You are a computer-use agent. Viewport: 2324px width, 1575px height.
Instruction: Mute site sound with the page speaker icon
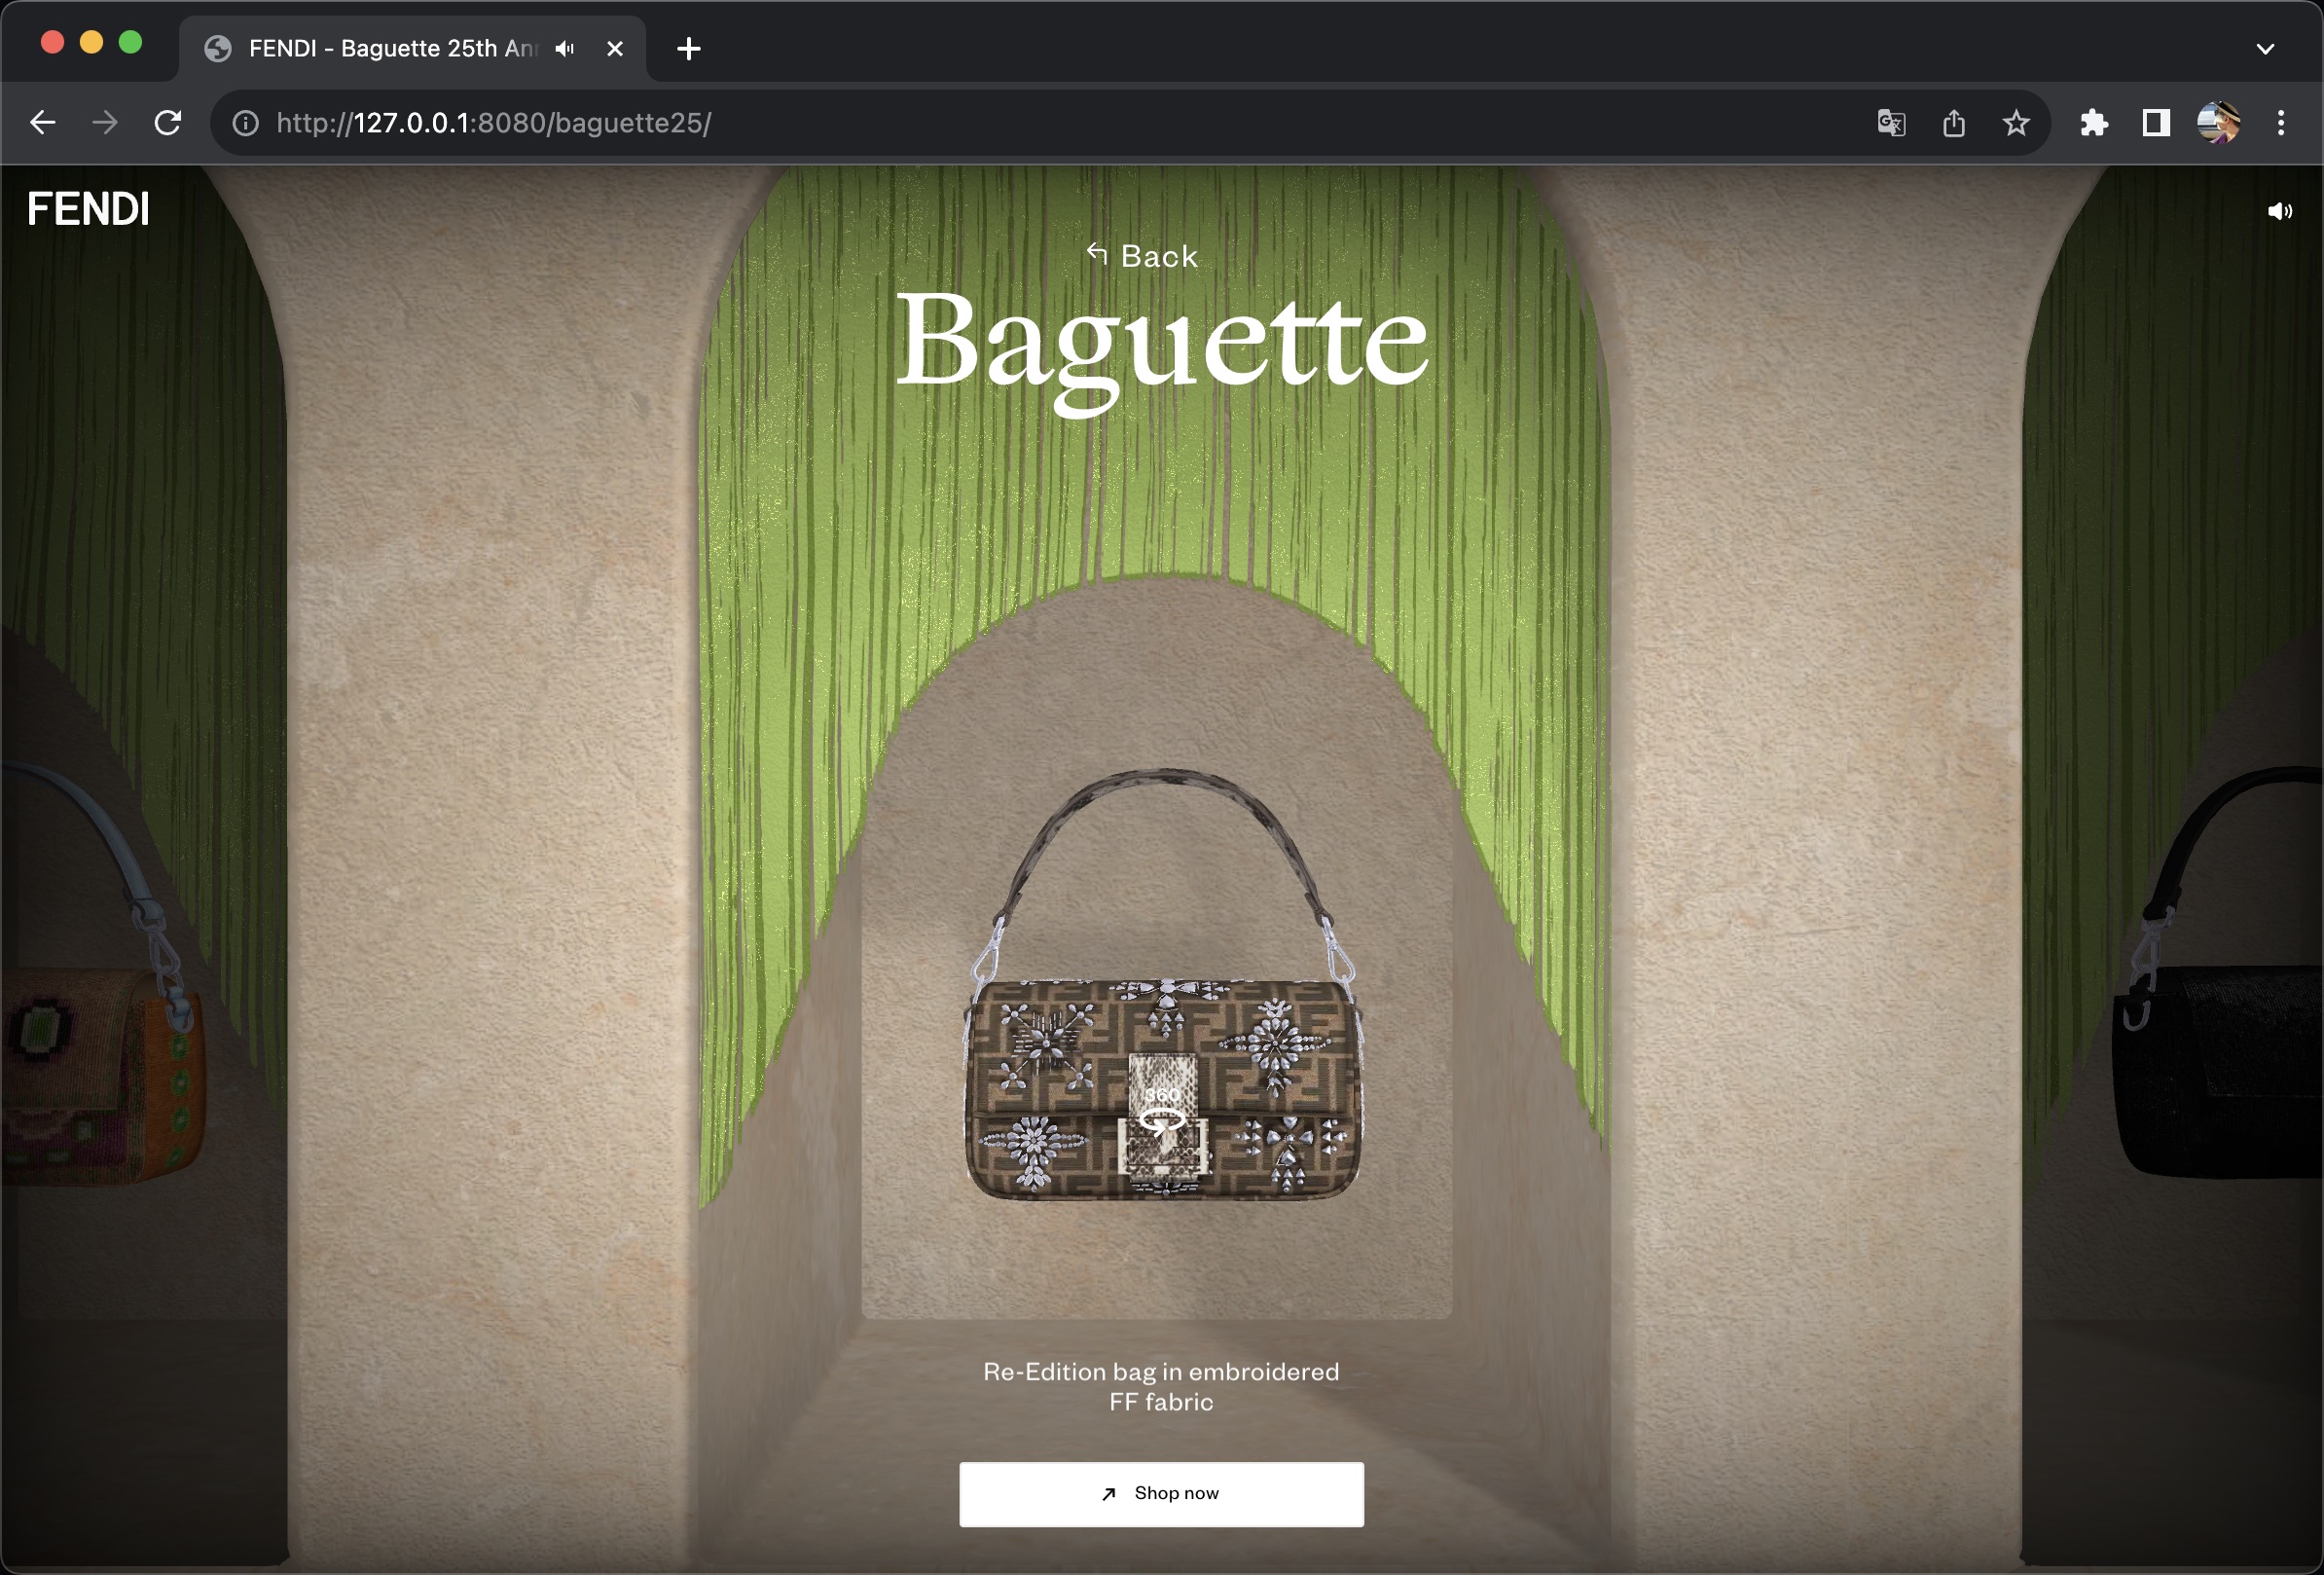point(2279,211)
